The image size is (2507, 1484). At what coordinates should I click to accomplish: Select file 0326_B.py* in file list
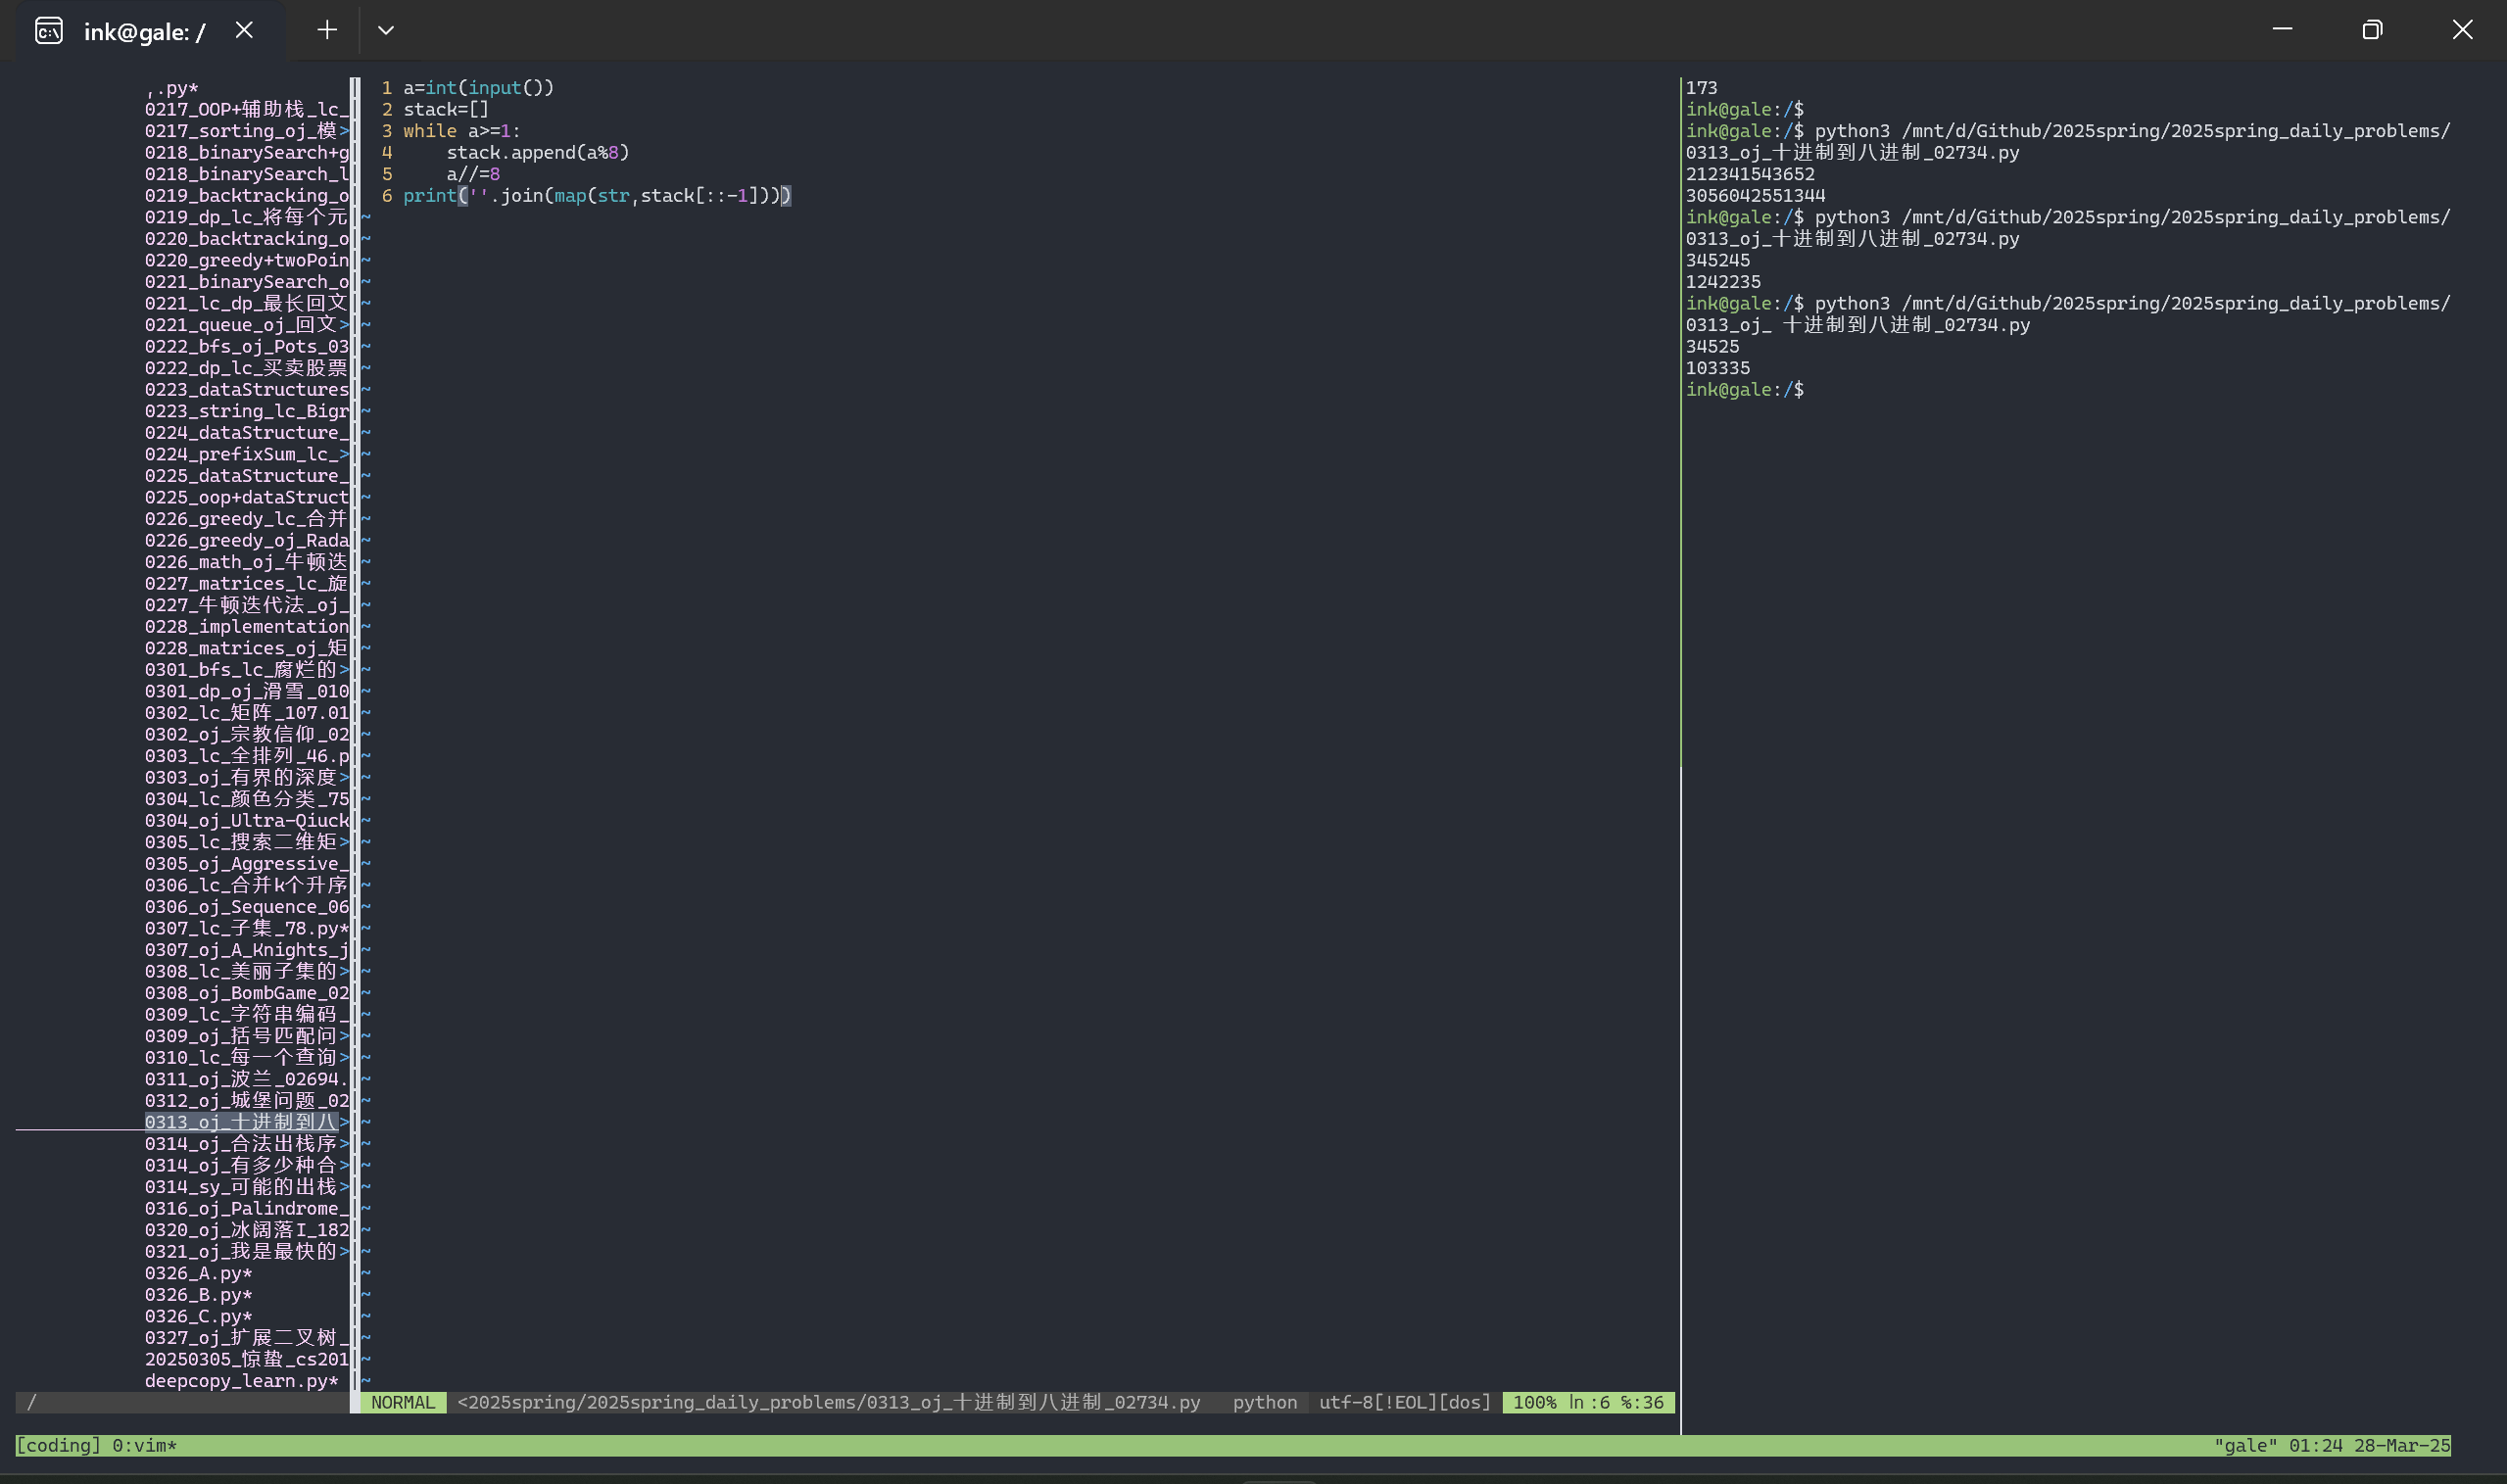[198, 1295]
